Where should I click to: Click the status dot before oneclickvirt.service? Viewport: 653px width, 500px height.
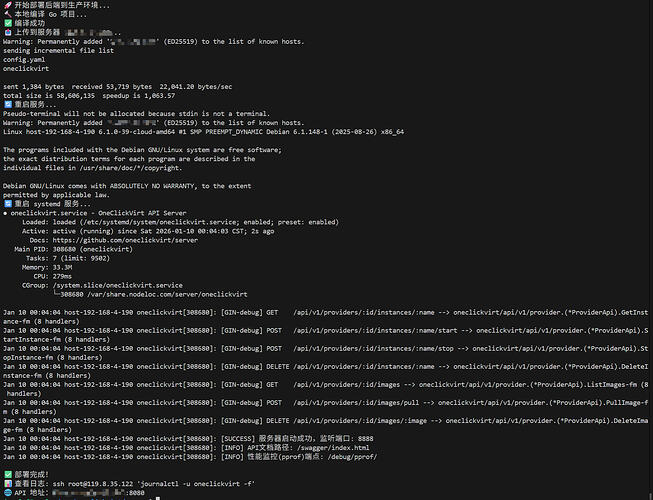(x=5, y=213)
